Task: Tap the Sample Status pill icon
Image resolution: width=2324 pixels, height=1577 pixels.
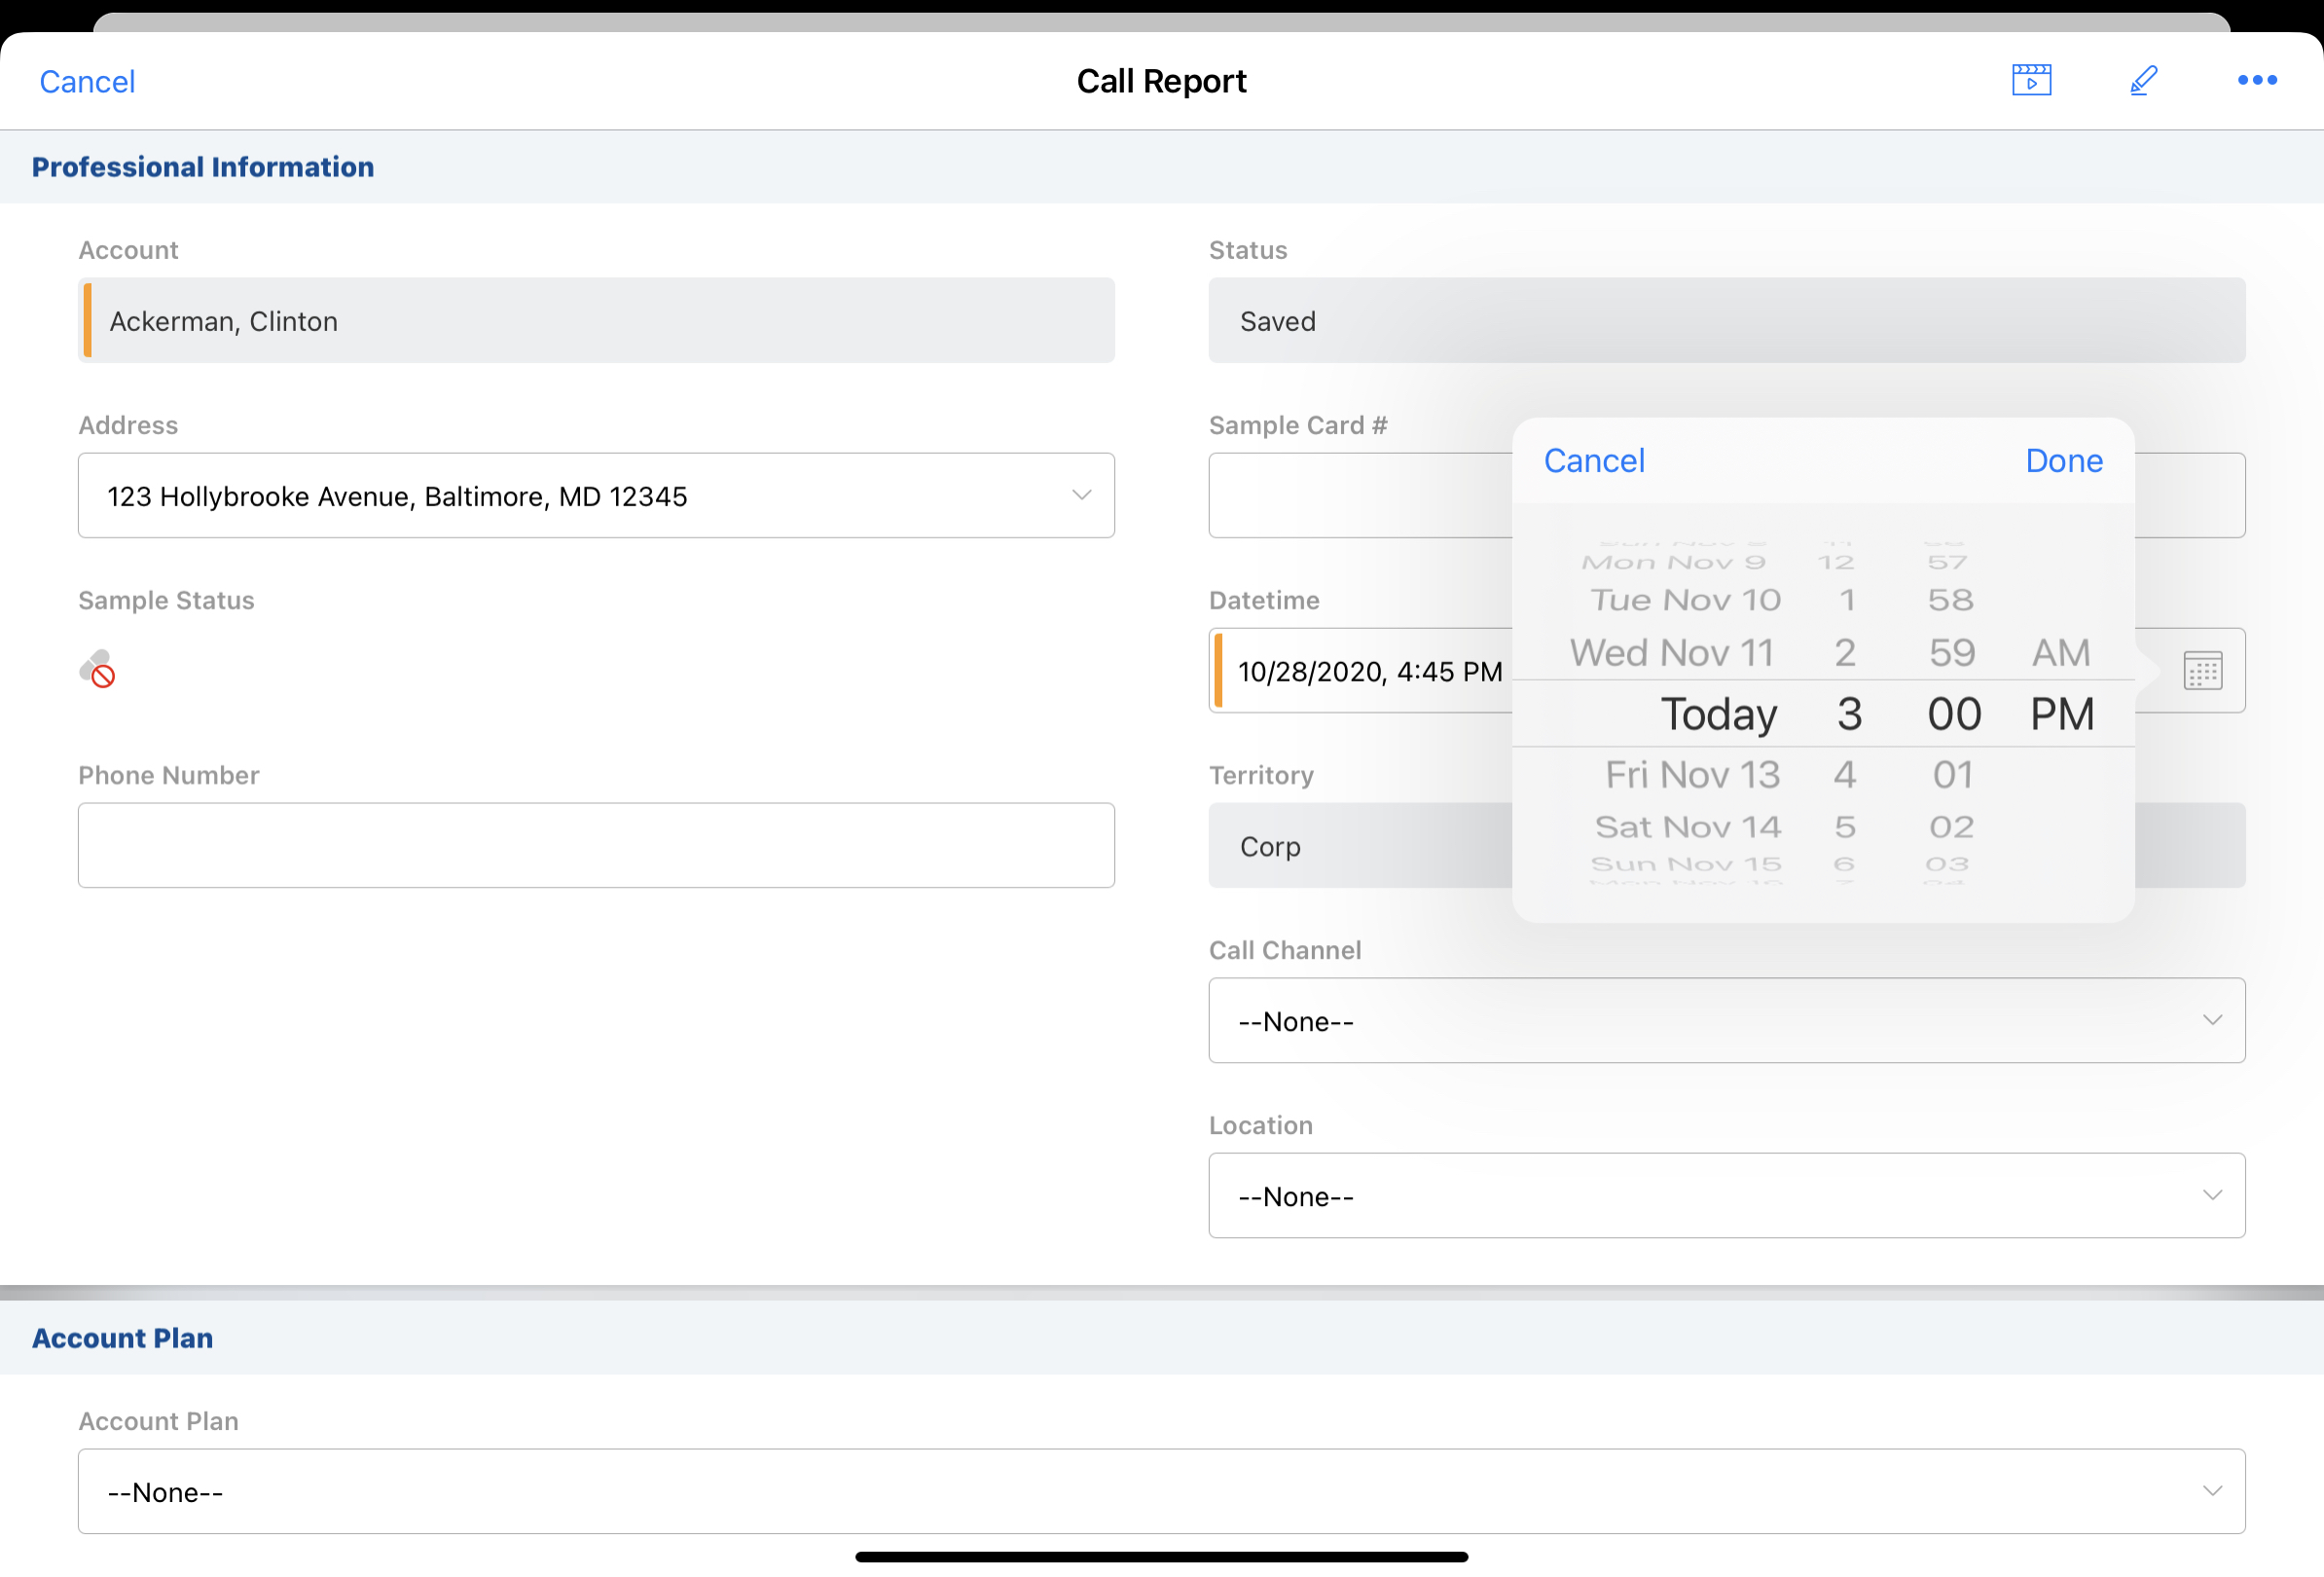Action: tap(98, 669)
